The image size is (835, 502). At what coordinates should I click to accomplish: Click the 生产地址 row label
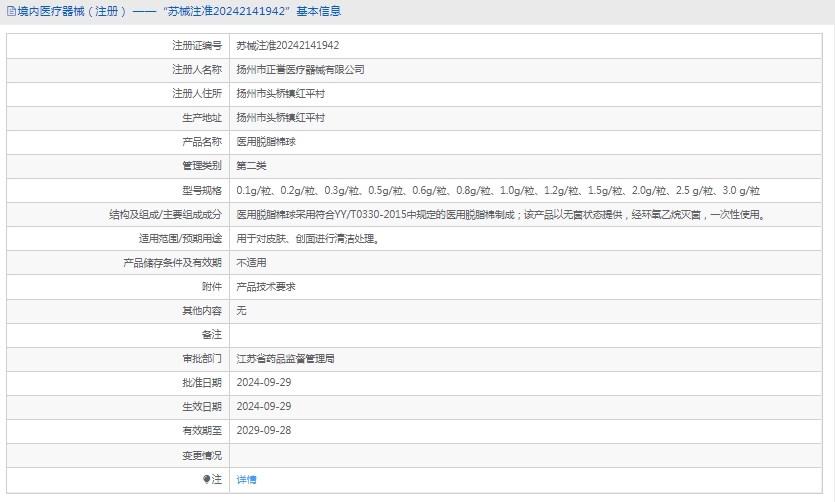(202, 118)
